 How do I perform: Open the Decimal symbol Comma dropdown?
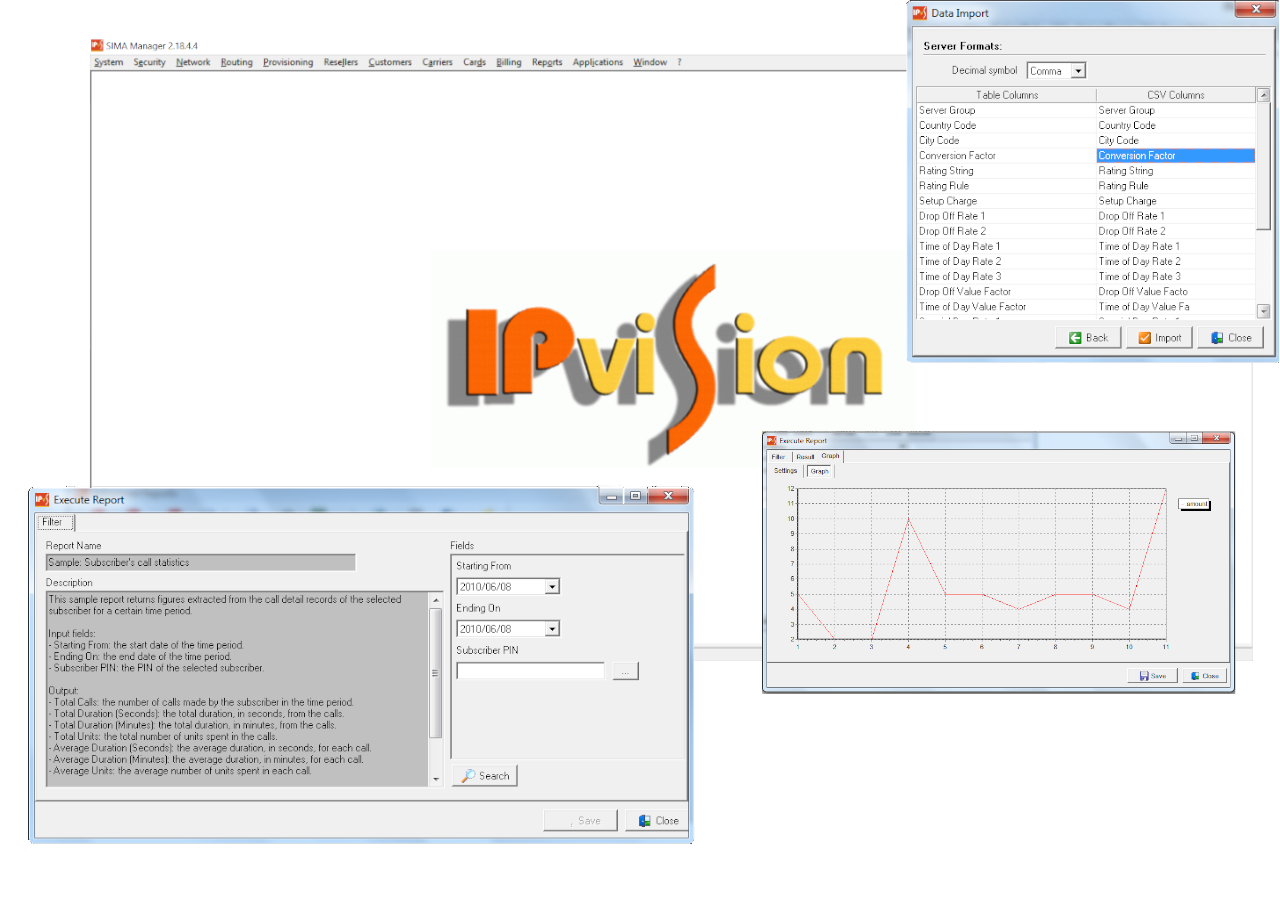pyautogui.click(x=1077, y=71)
